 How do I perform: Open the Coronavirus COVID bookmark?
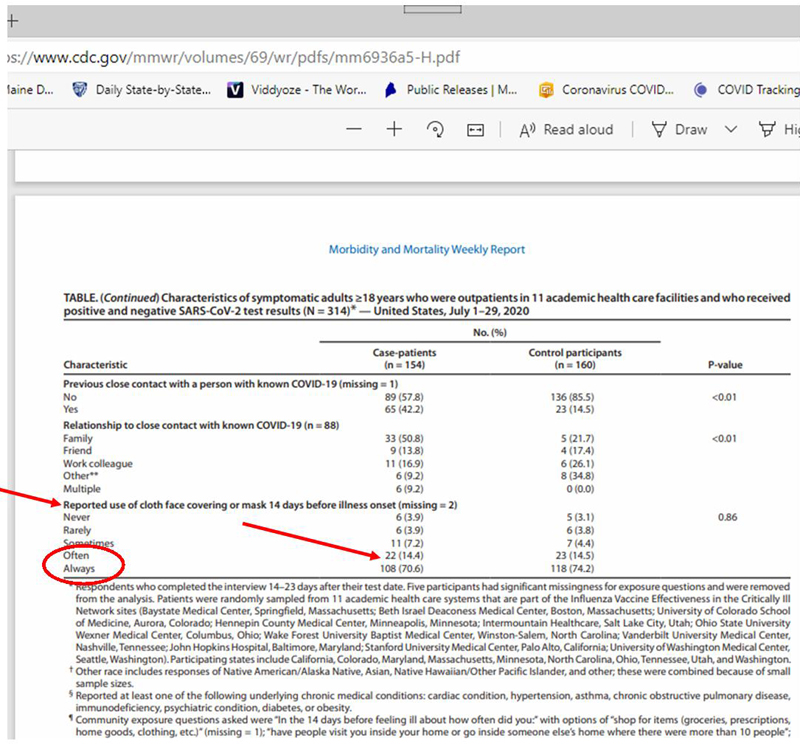[x=606, y=90]
